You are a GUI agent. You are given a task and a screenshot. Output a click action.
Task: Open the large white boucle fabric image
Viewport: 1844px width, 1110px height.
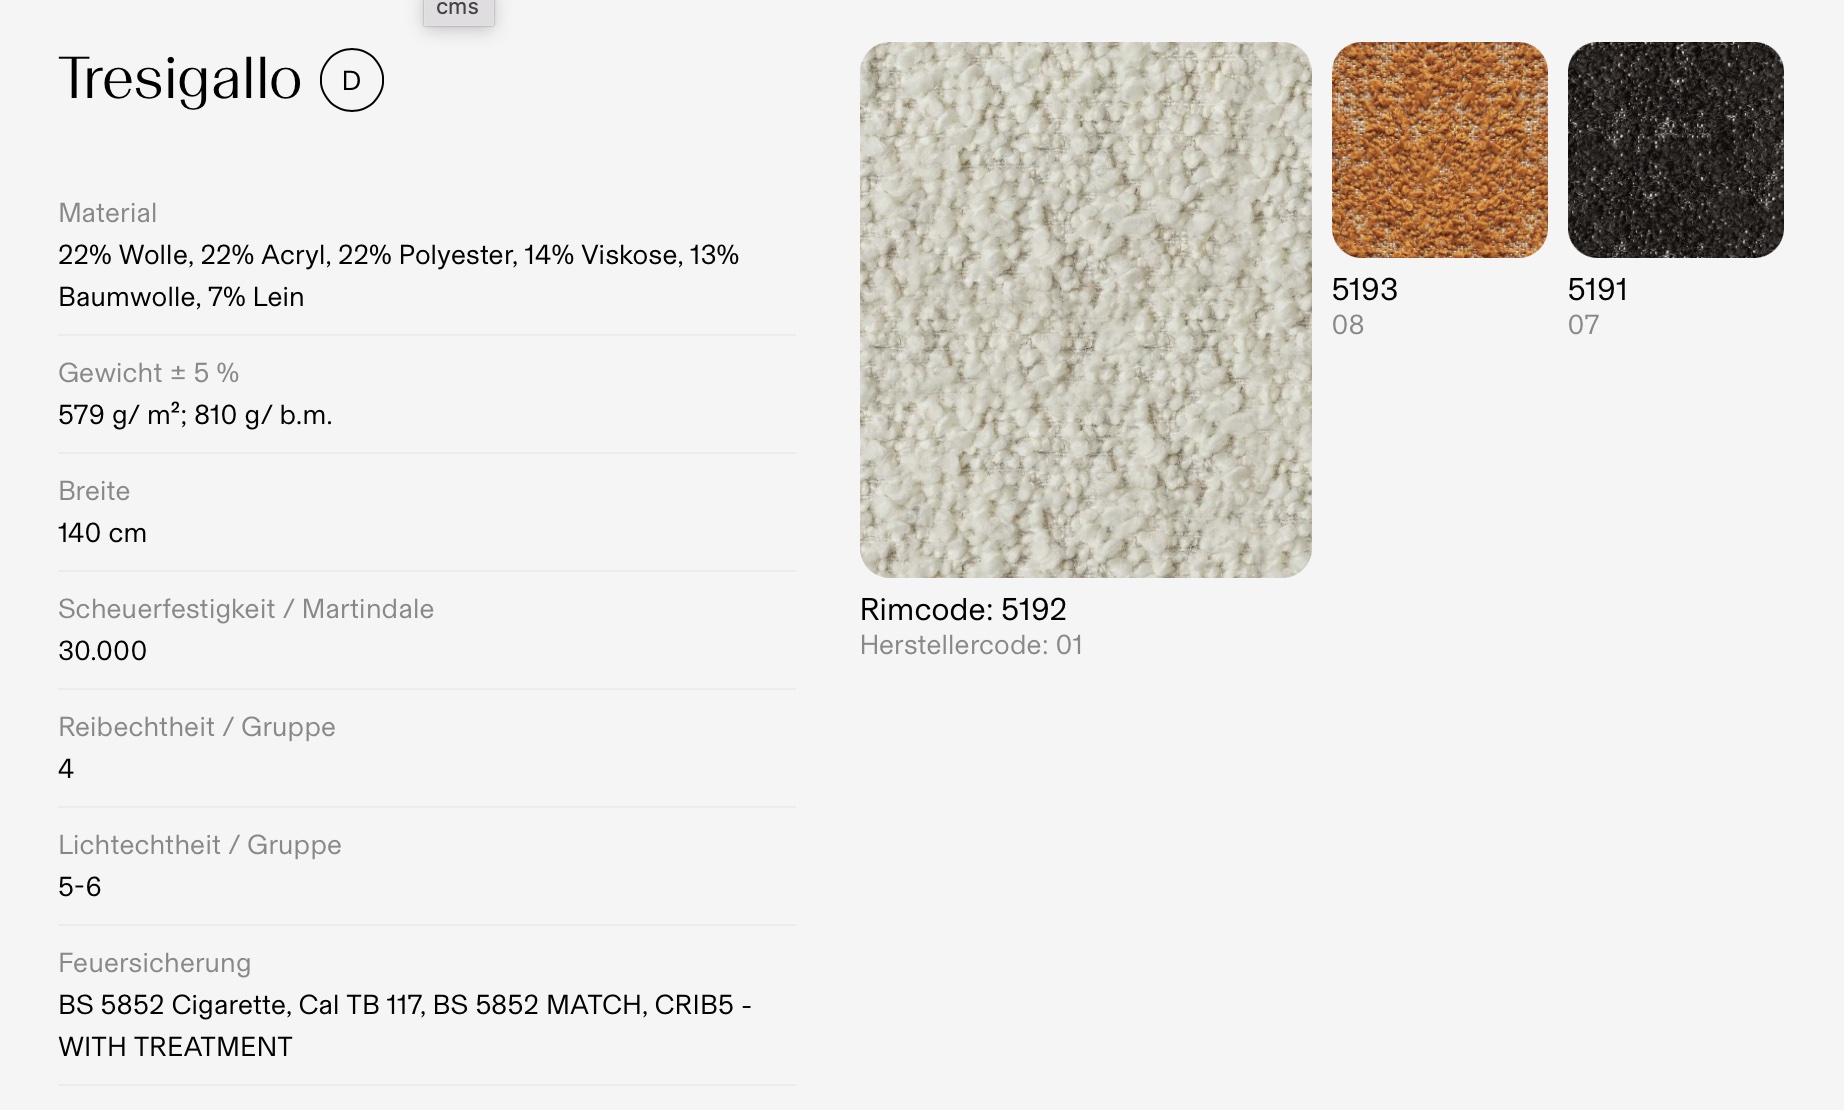pos(1085,309)
